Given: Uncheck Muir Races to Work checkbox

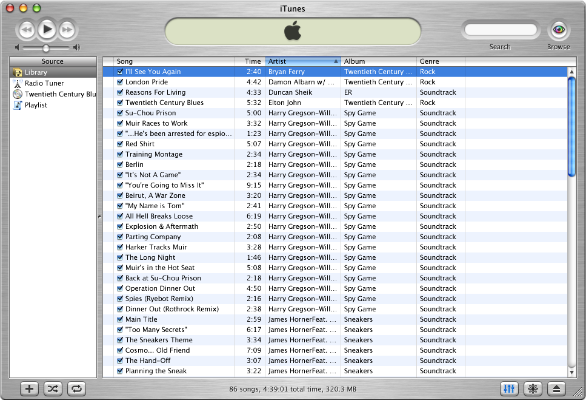Looking at the screenshot, I should 120,123.
